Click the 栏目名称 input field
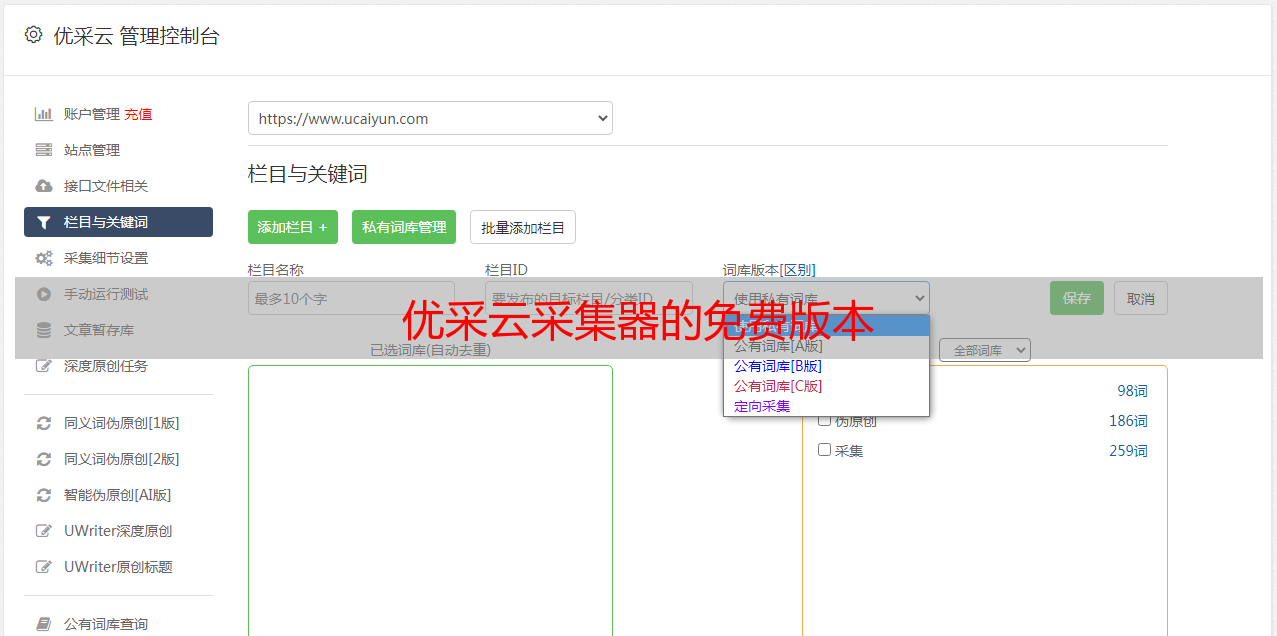This screenshot has height=636, width=1277. (351, 298)
